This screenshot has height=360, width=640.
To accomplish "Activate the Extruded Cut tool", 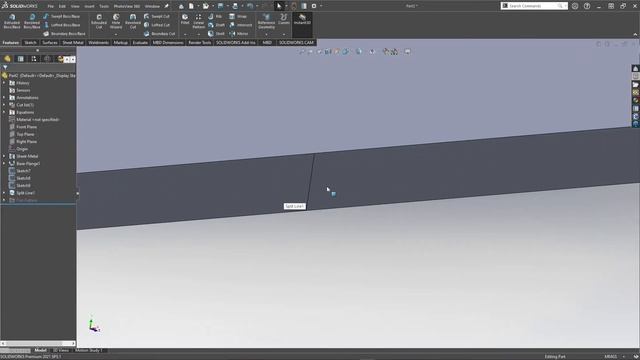I will coord(99,21).
